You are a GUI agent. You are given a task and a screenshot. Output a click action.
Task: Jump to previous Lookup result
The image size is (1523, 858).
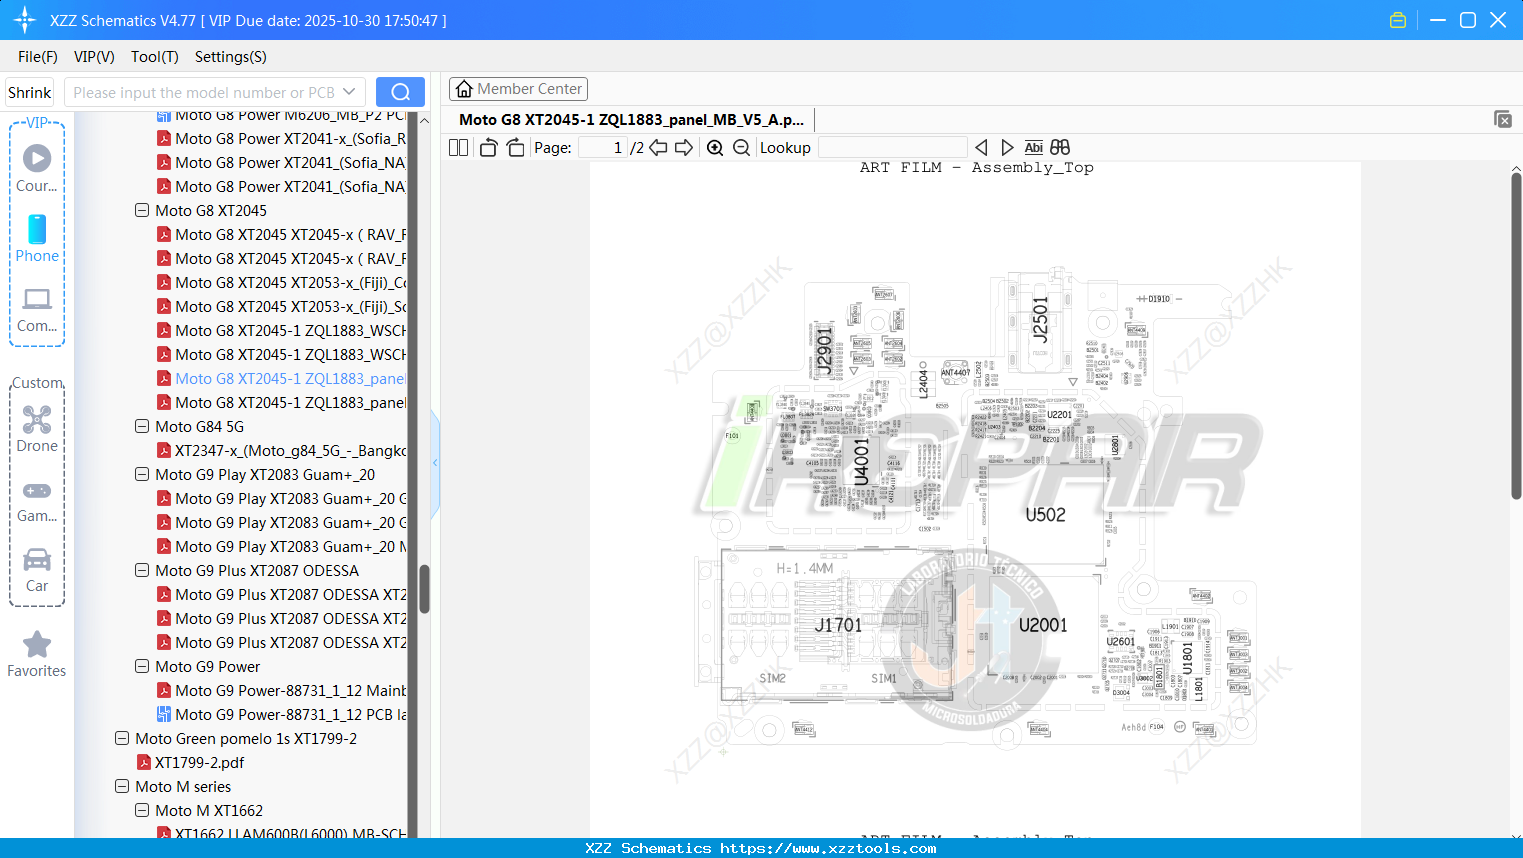click(981, 148)
